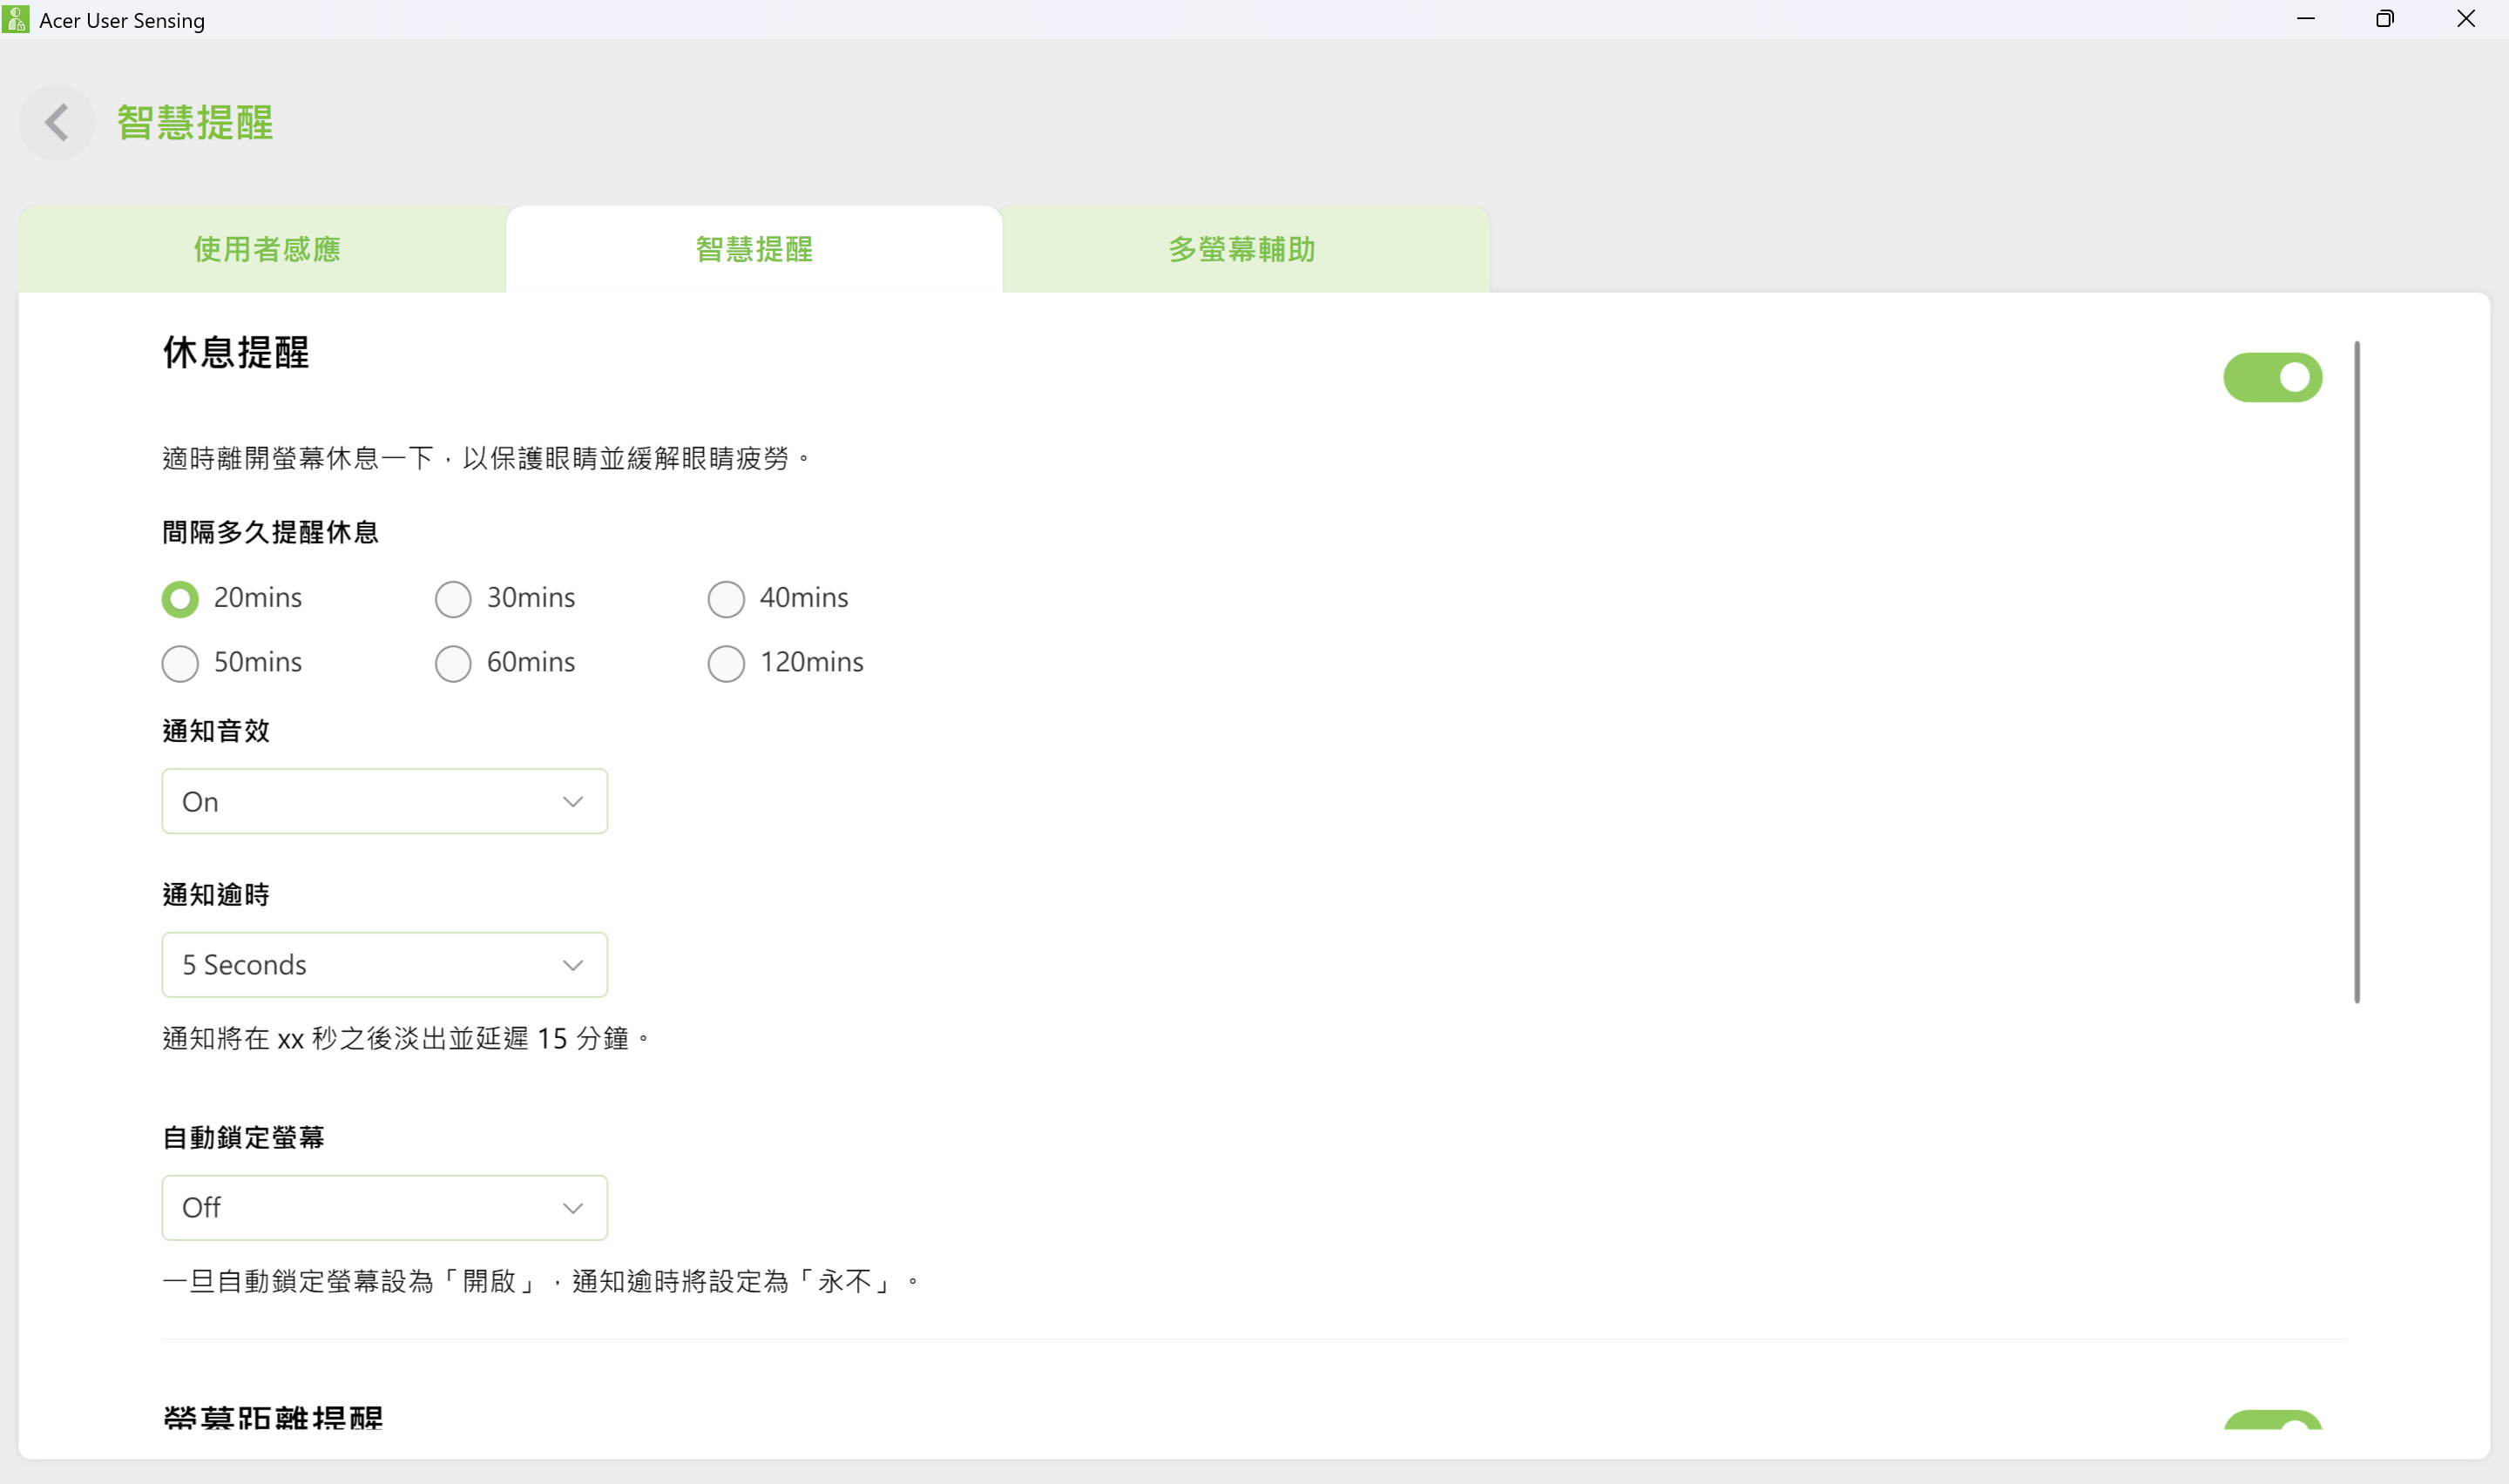Restore down the window
The image size is (2509, 1484).
click(2385, 19)
